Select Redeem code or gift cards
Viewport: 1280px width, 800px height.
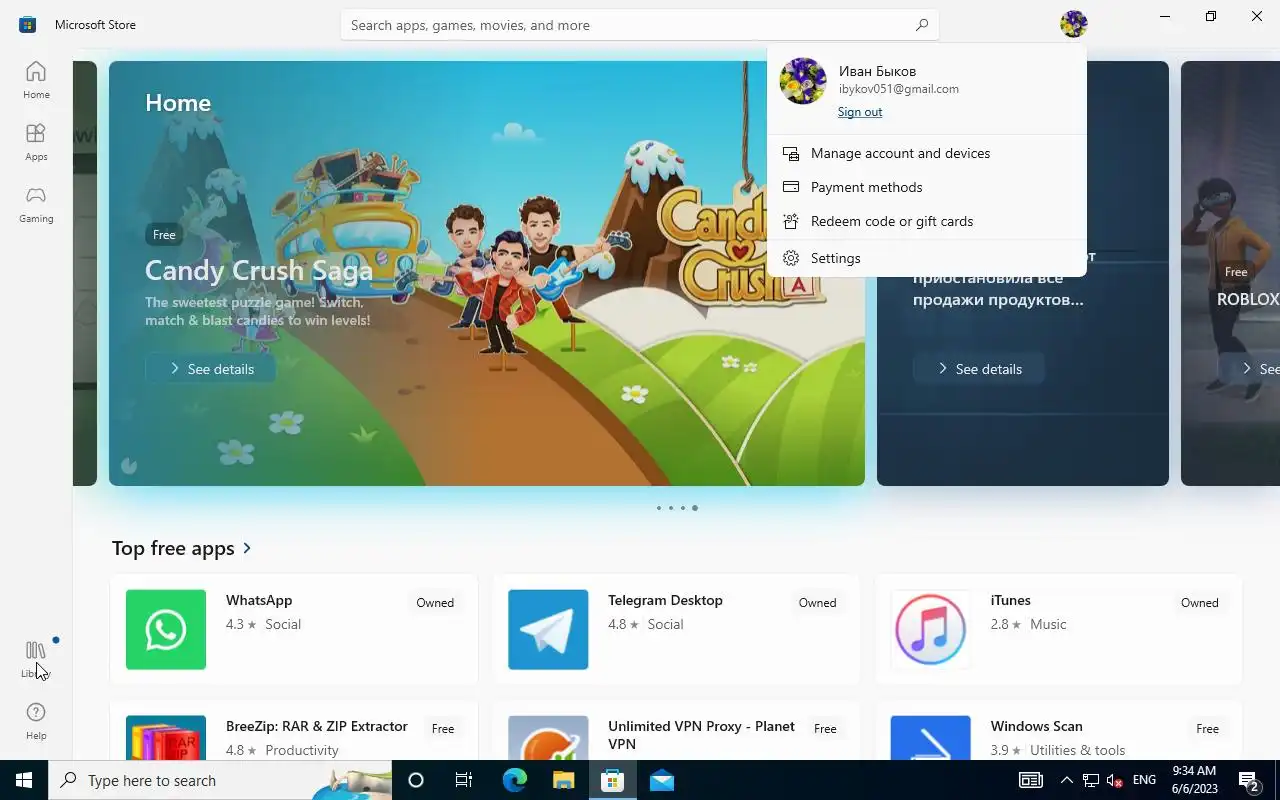(927, 221)
